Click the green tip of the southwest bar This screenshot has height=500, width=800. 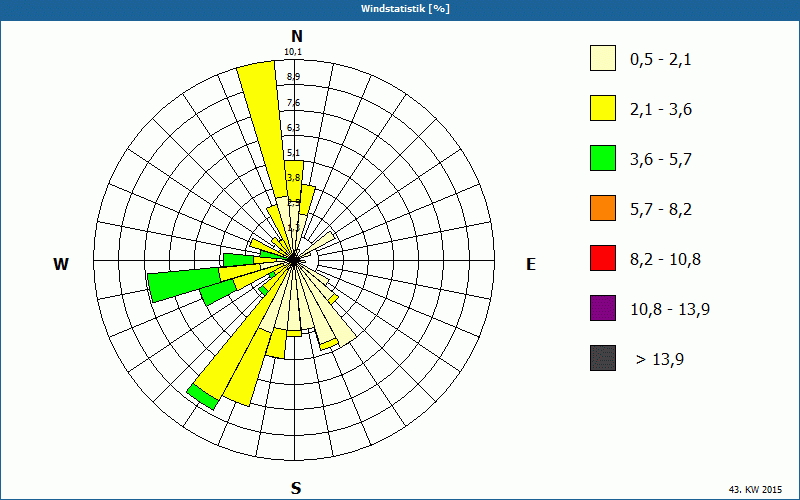202,397
